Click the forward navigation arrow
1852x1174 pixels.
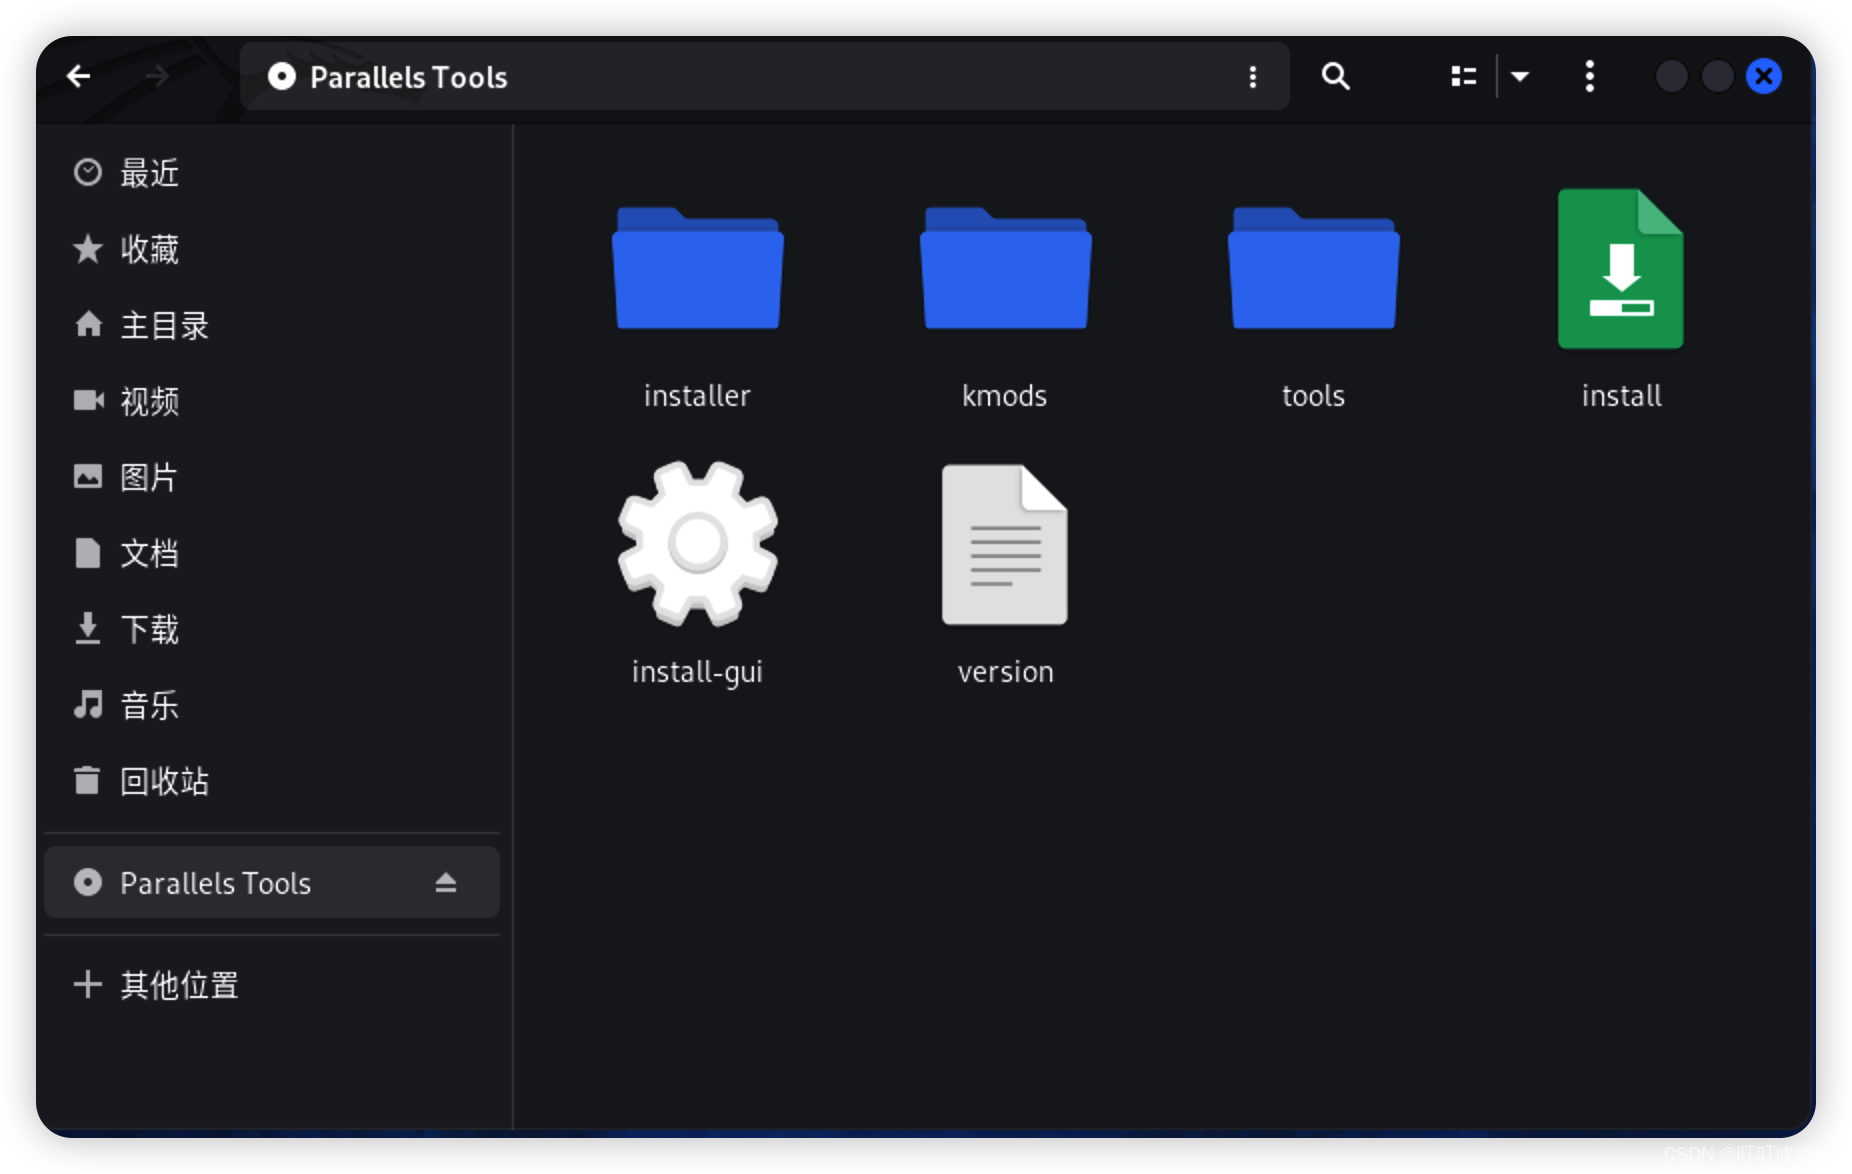(157, 76)
